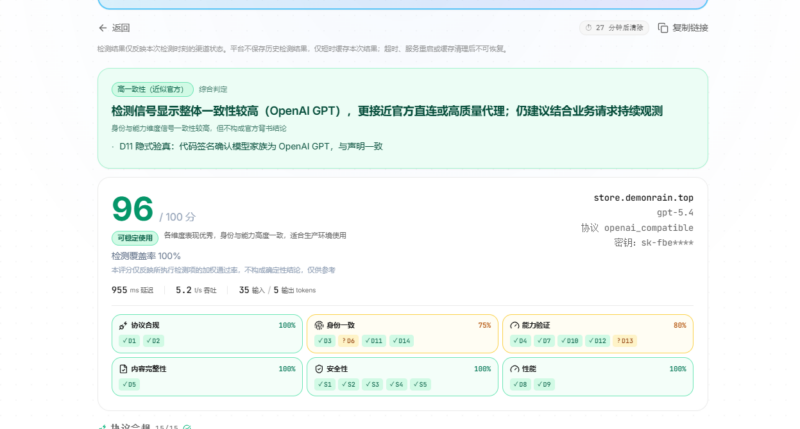Viewport: 800px width, 429px height.
Task: Click the 内容完整性 document icon
Action: tap(123, 369)
